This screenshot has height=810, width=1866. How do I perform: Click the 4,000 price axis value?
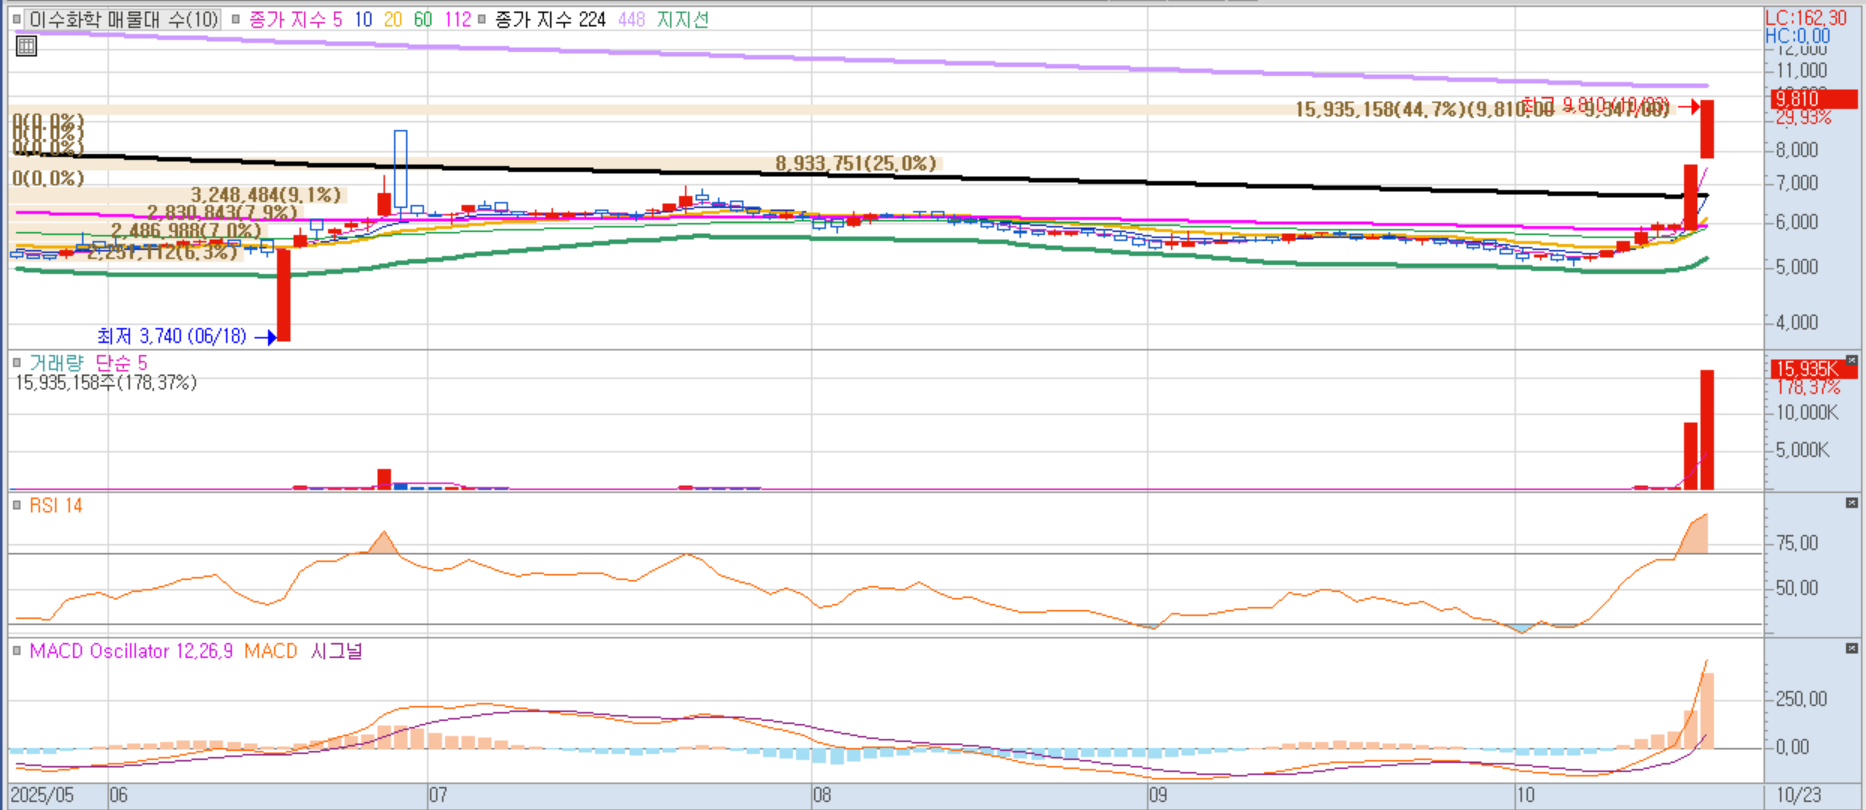1797,322
